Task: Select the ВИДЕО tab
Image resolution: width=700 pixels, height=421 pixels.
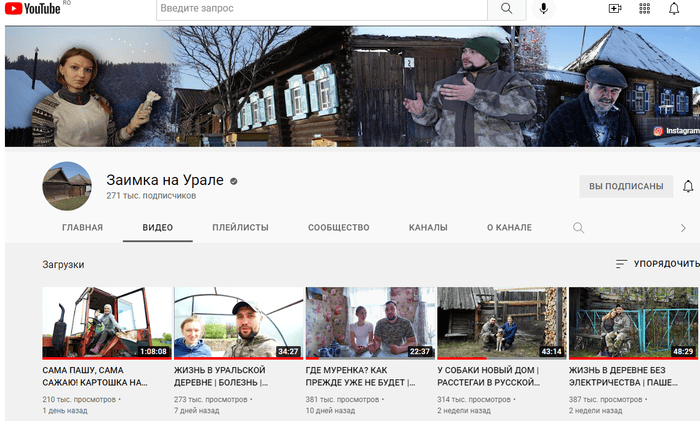Action: pyautogui.click(x=158, y=227)
